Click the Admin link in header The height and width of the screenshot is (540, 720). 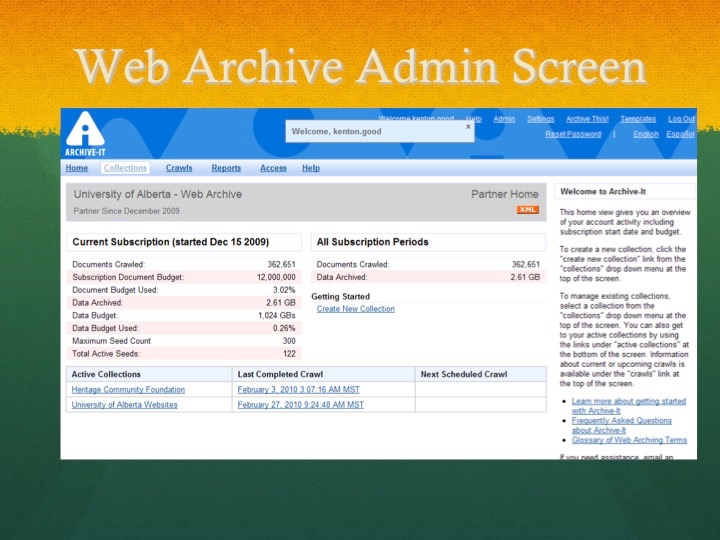[504, 119]
